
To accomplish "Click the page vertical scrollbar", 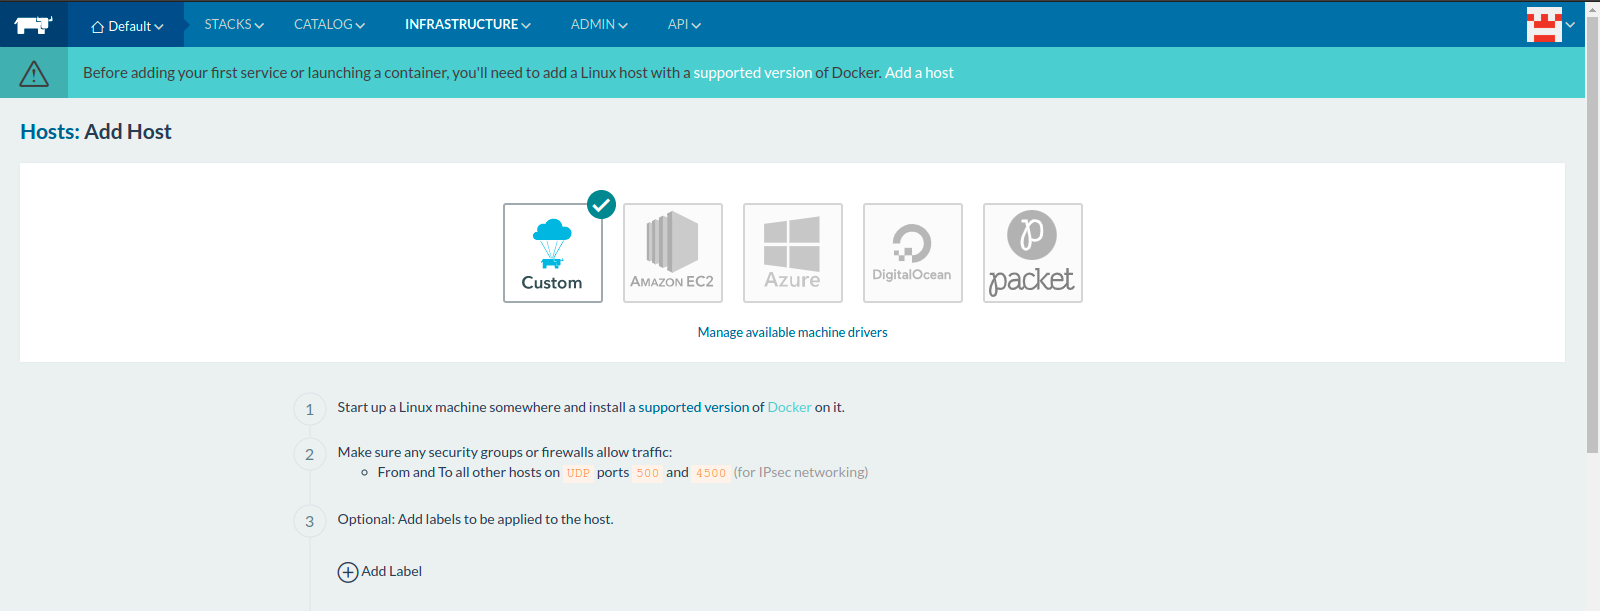I will (x=1592, y=235).
